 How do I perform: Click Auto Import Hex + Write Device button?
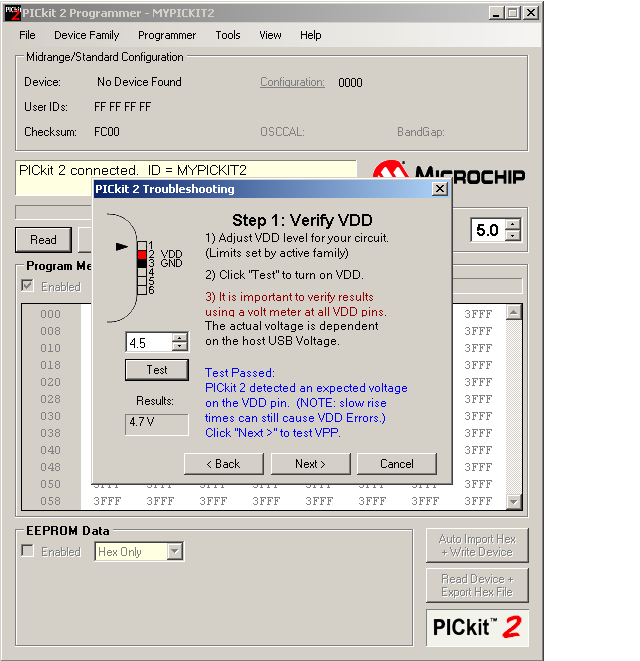point(477,545)
